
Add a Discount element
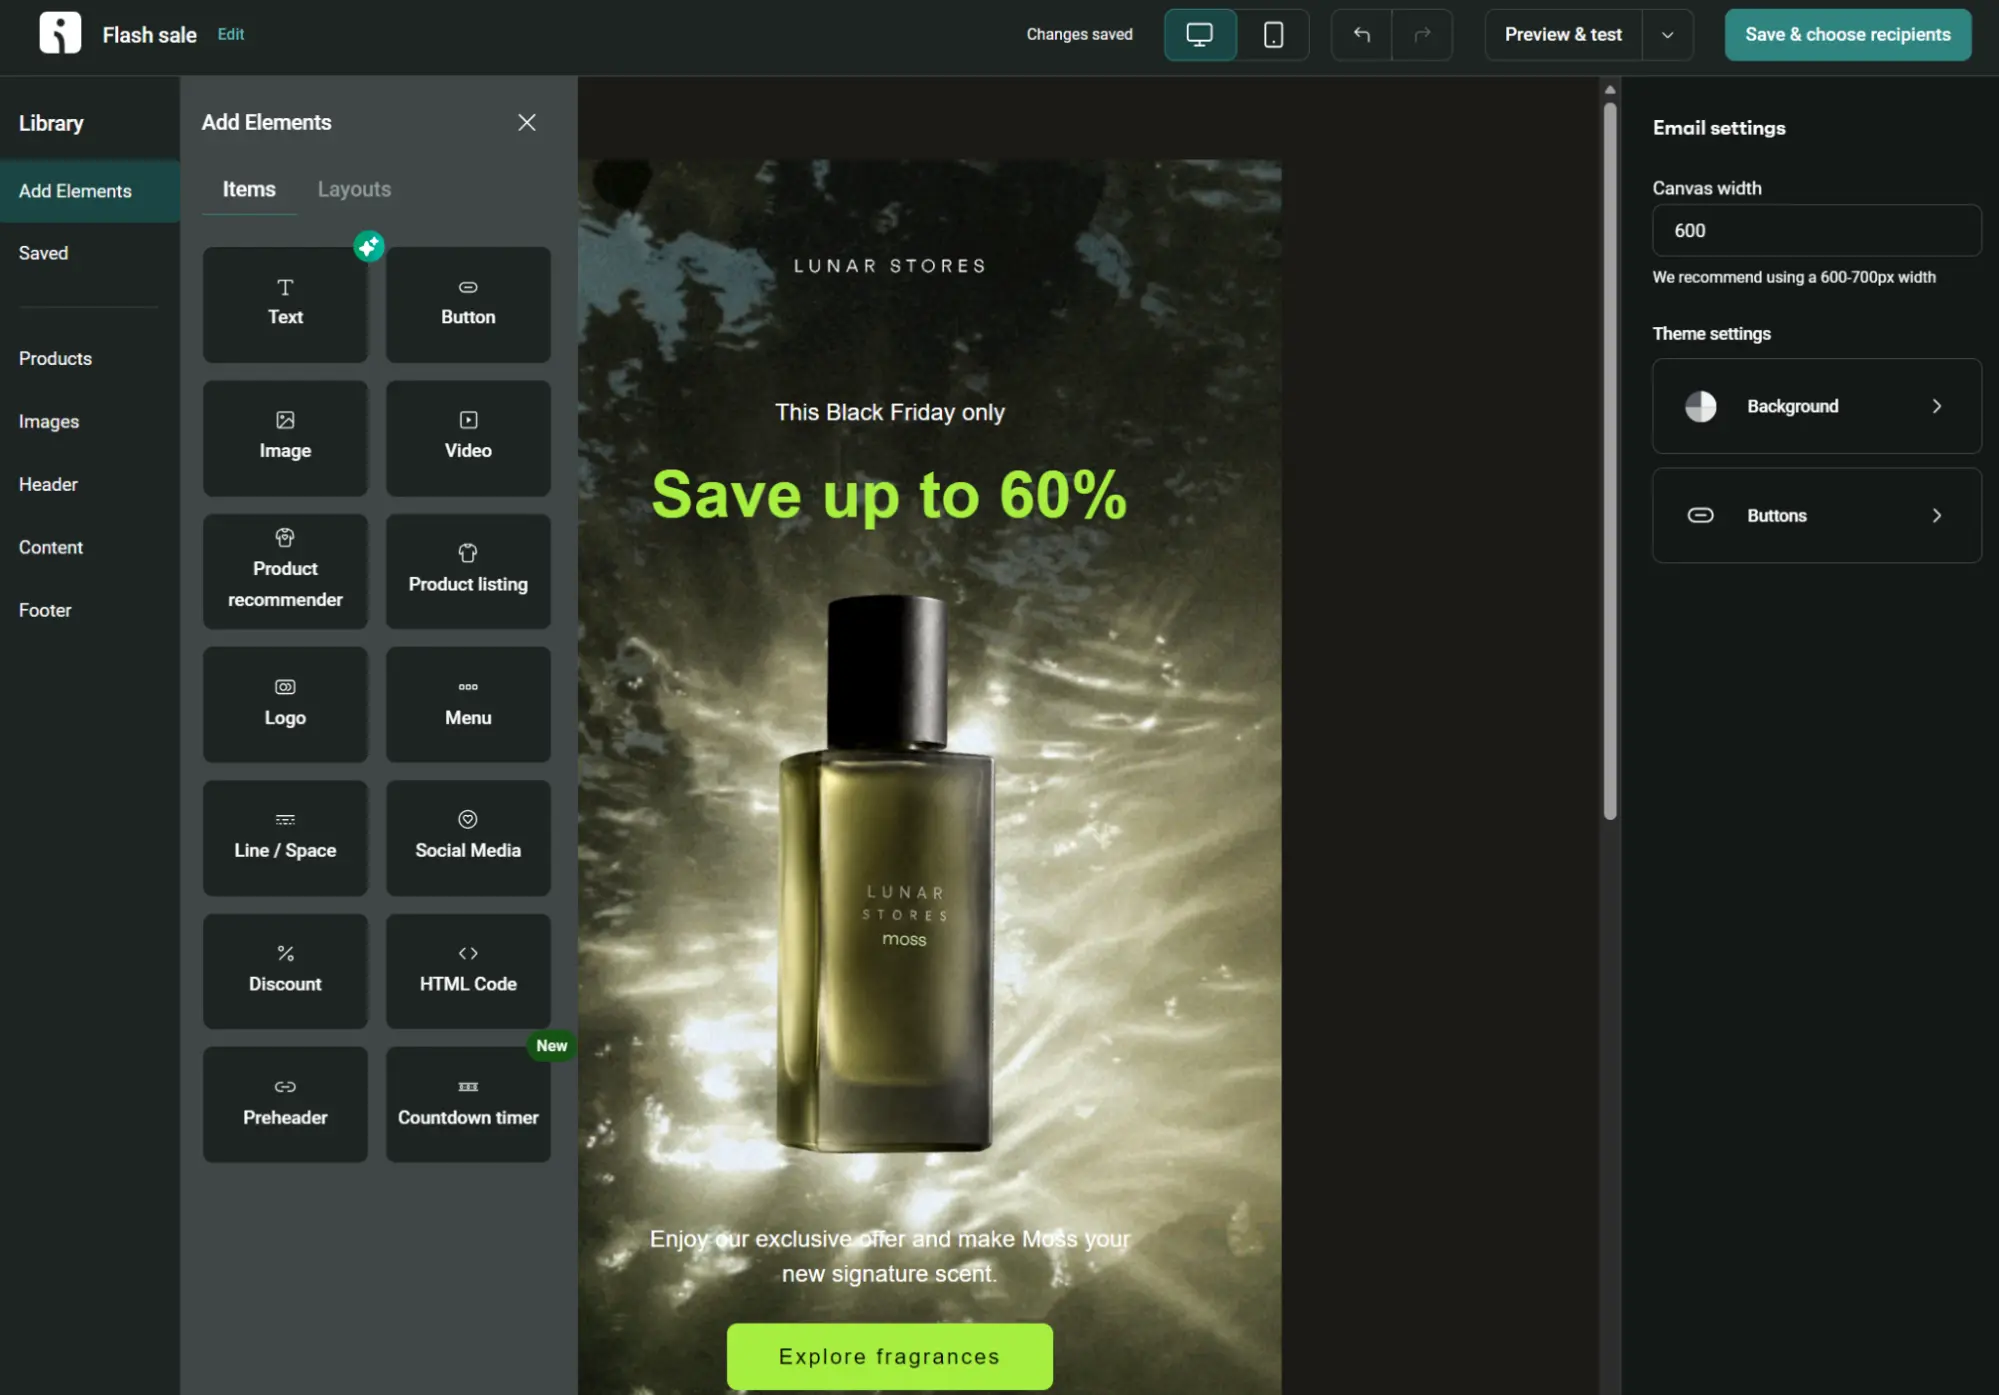click(x=285, y=971)
